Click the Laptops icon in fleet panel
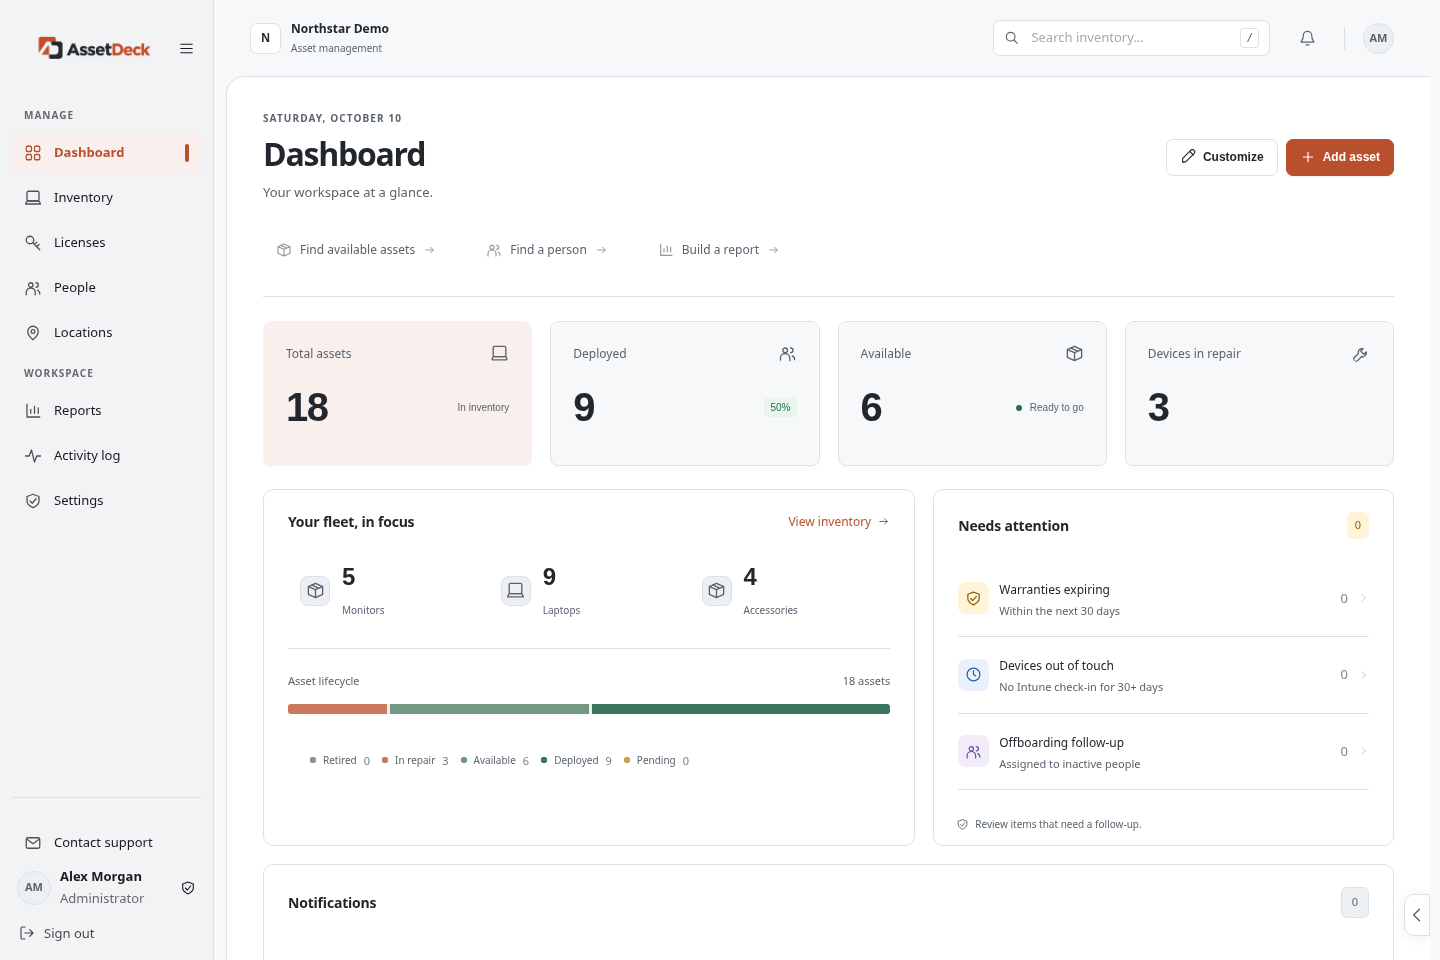 [x=516, y=590]
